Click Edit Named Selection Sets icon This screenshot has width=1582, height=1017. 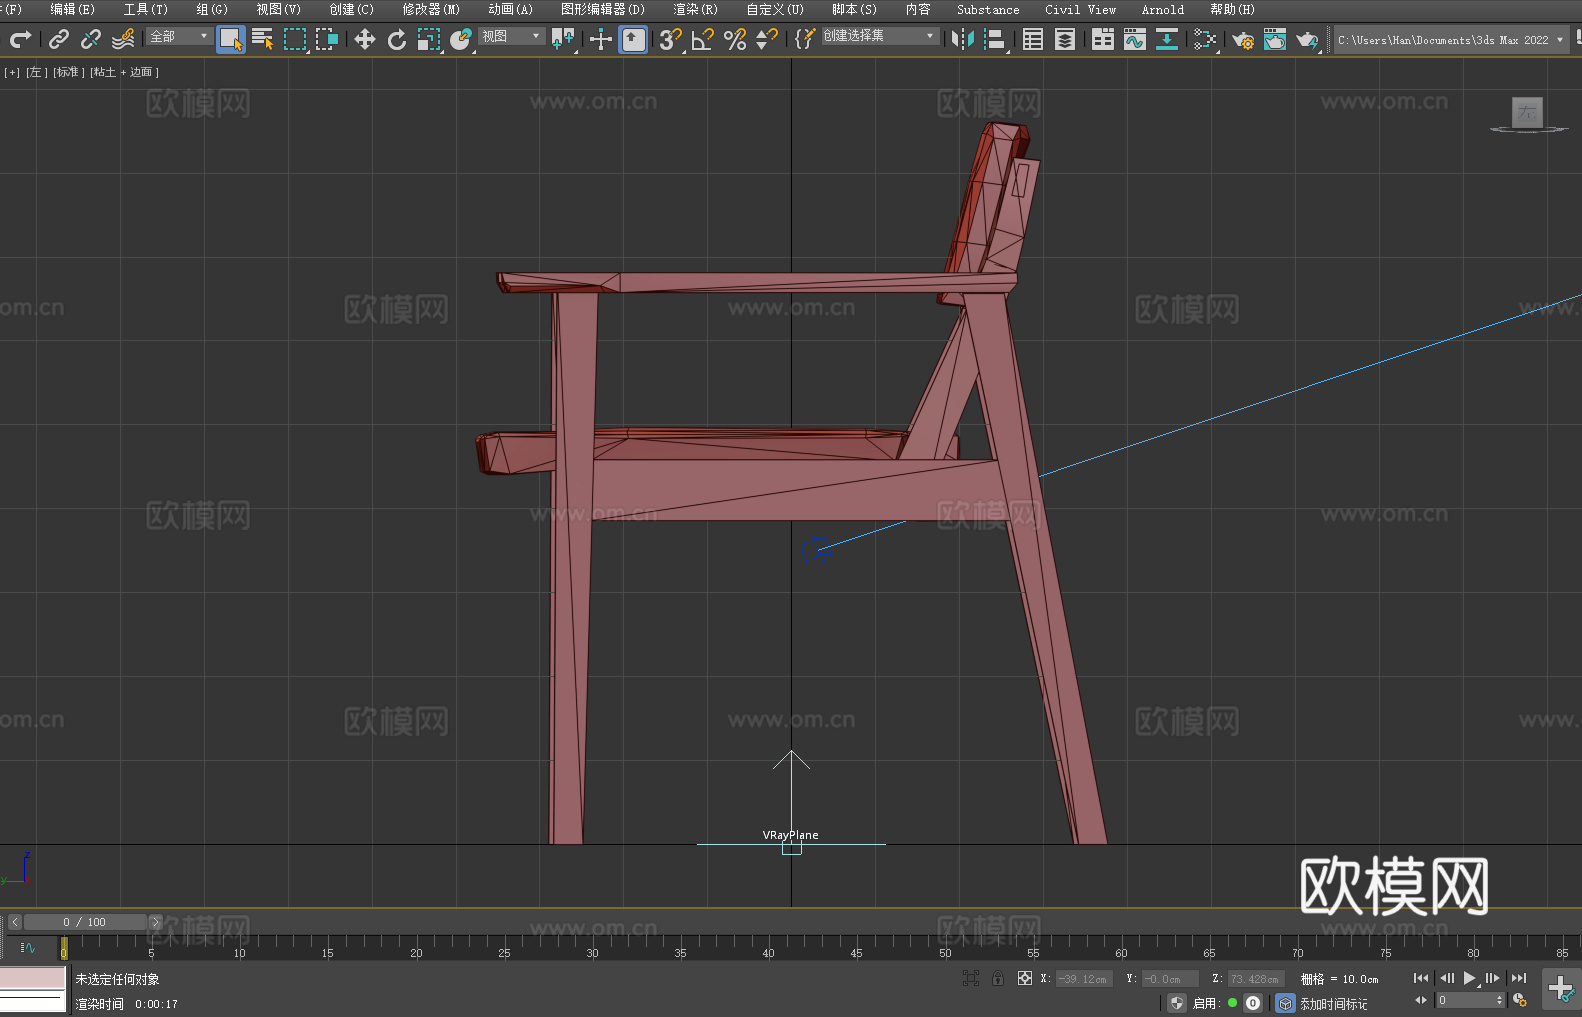tap(805, 39)
